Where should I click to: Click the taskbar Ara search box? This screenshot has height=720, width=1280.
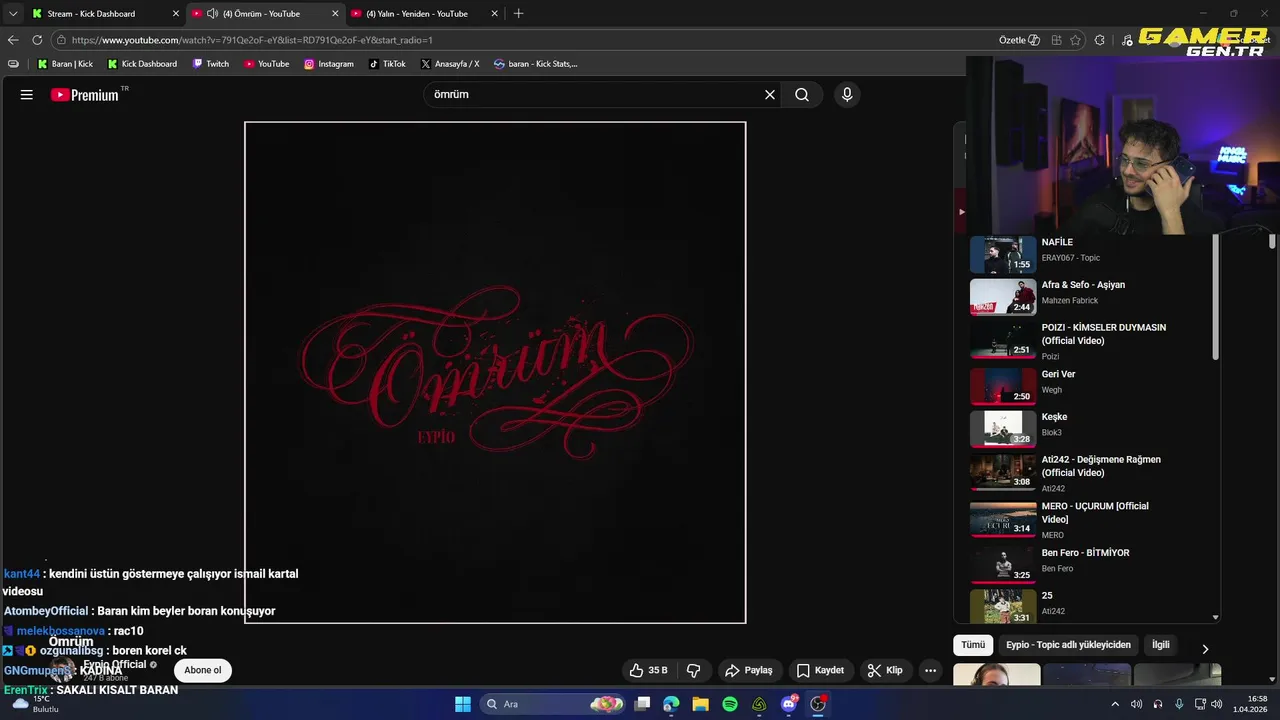pos(553,704)
